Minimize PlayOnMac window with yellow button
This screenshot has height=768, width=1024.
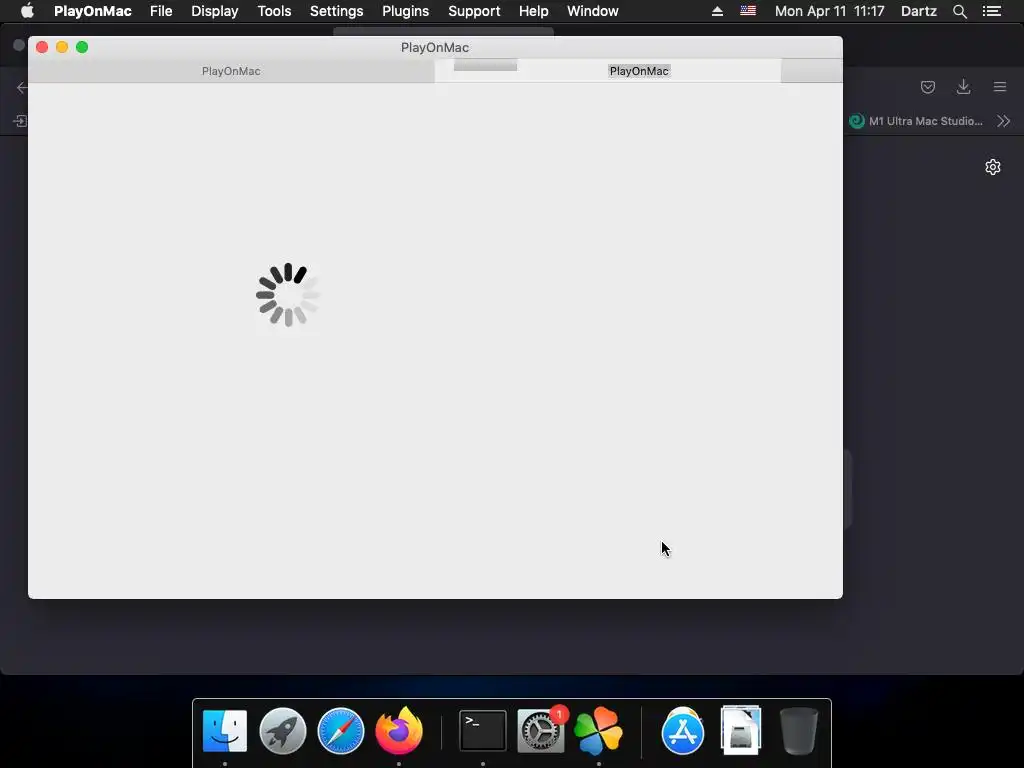[x=62, y=47]
